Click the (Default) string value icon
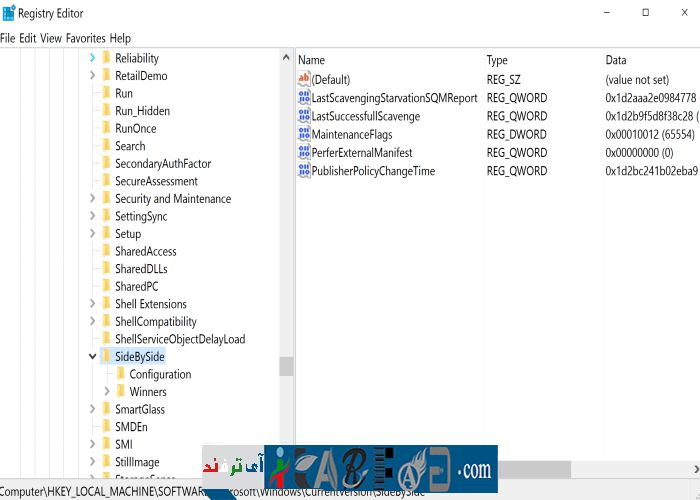This screenshot has height=500, width=700. pos(304,79)
